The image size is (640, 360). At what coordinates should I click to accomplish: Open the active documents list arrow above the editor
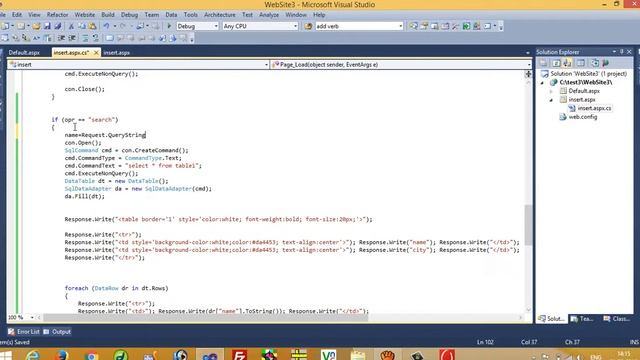pos(527,53)
